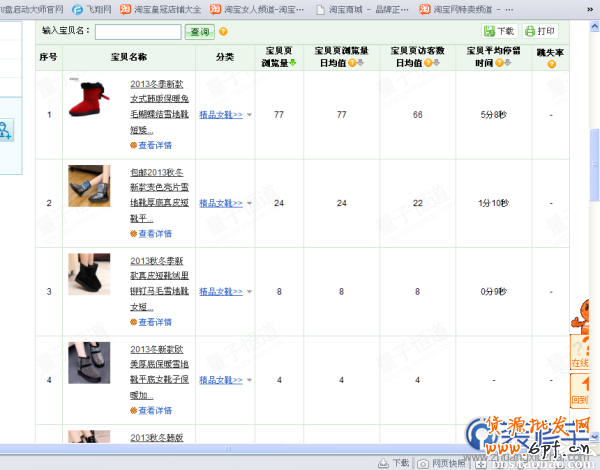Click the help icon beside 查询 button
This screenshot has height=470, width=600.
point(223,32)
